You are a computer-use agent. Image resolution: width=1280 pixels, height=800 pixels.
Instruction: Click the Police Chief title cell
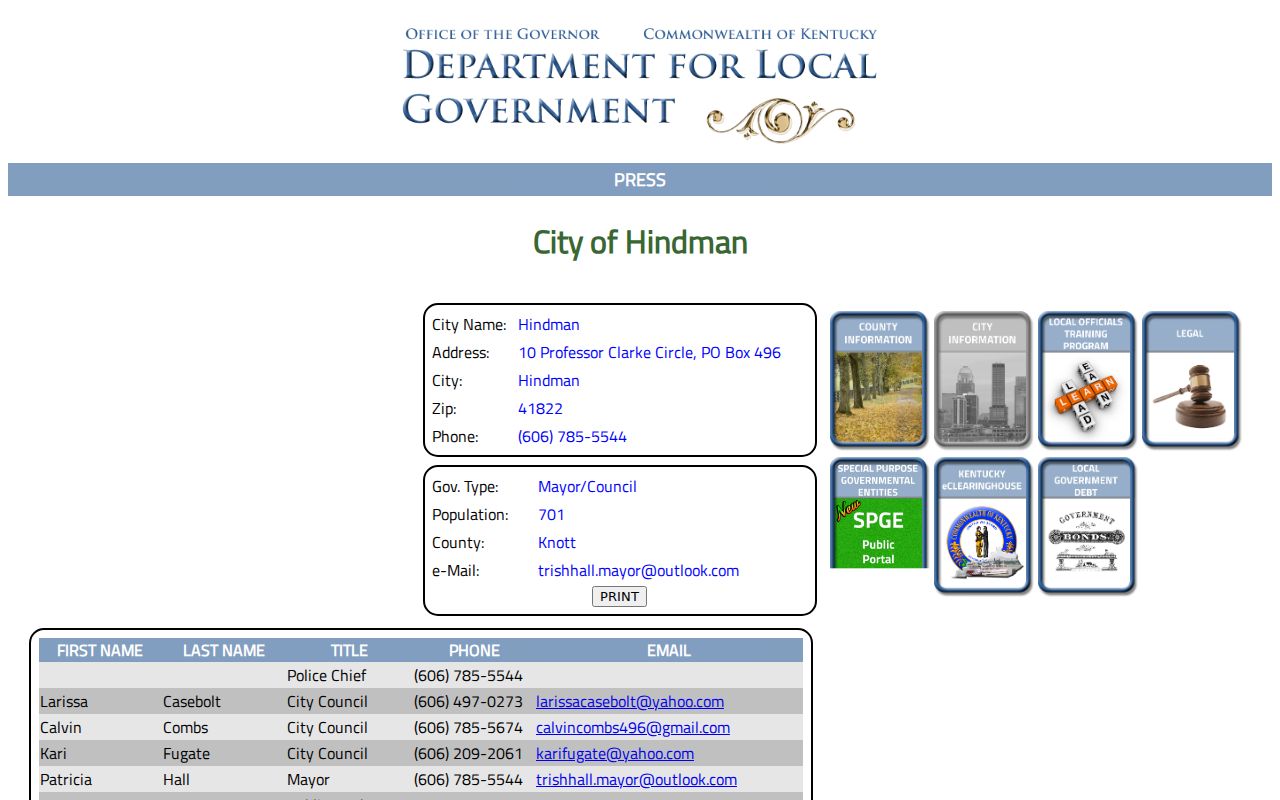[x=327, y=676]
